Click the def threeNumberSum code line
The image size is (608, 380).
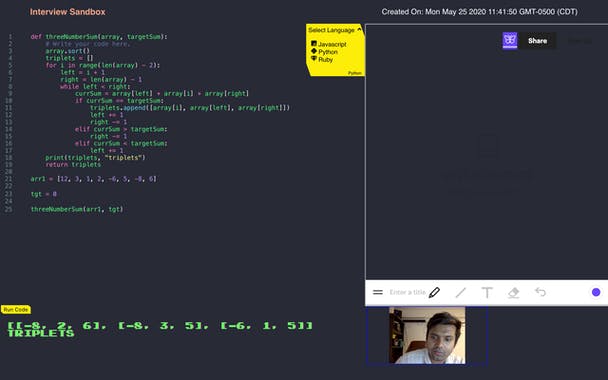99,37
